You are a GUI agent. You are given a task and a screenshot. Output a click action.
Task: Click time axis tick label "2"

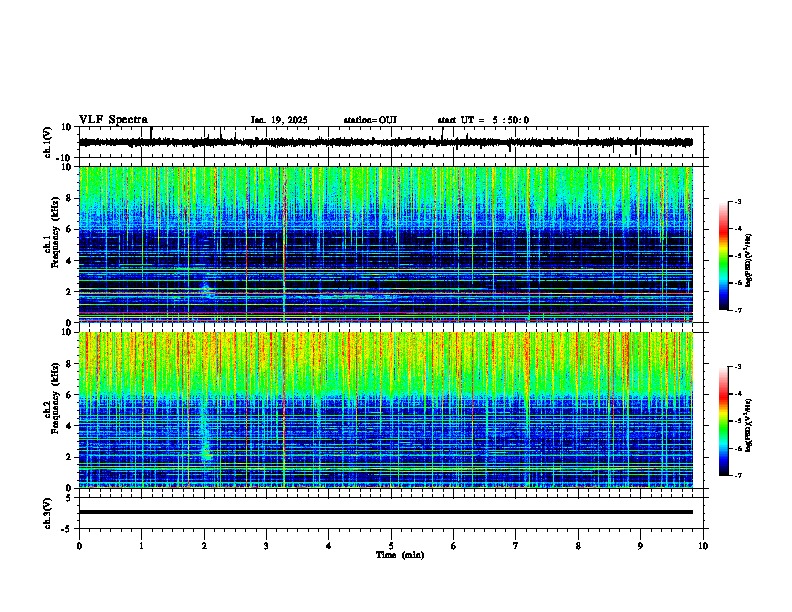point(204,546)
